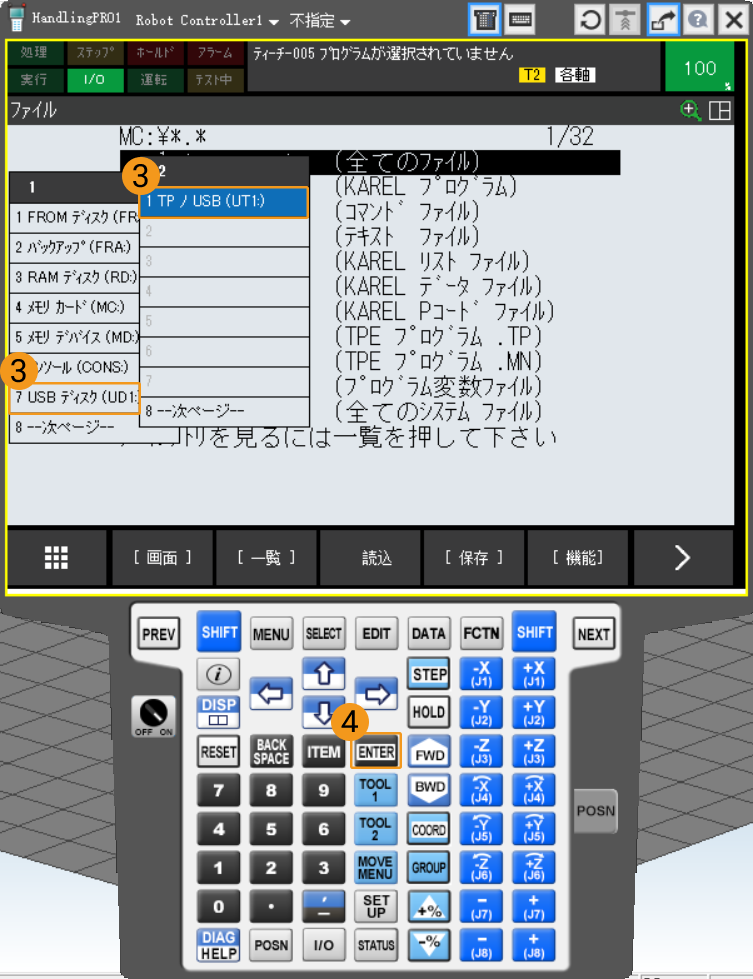Click the FWD key on keypad
This screenshot has width=753, height=979.
tap(429, 752)
